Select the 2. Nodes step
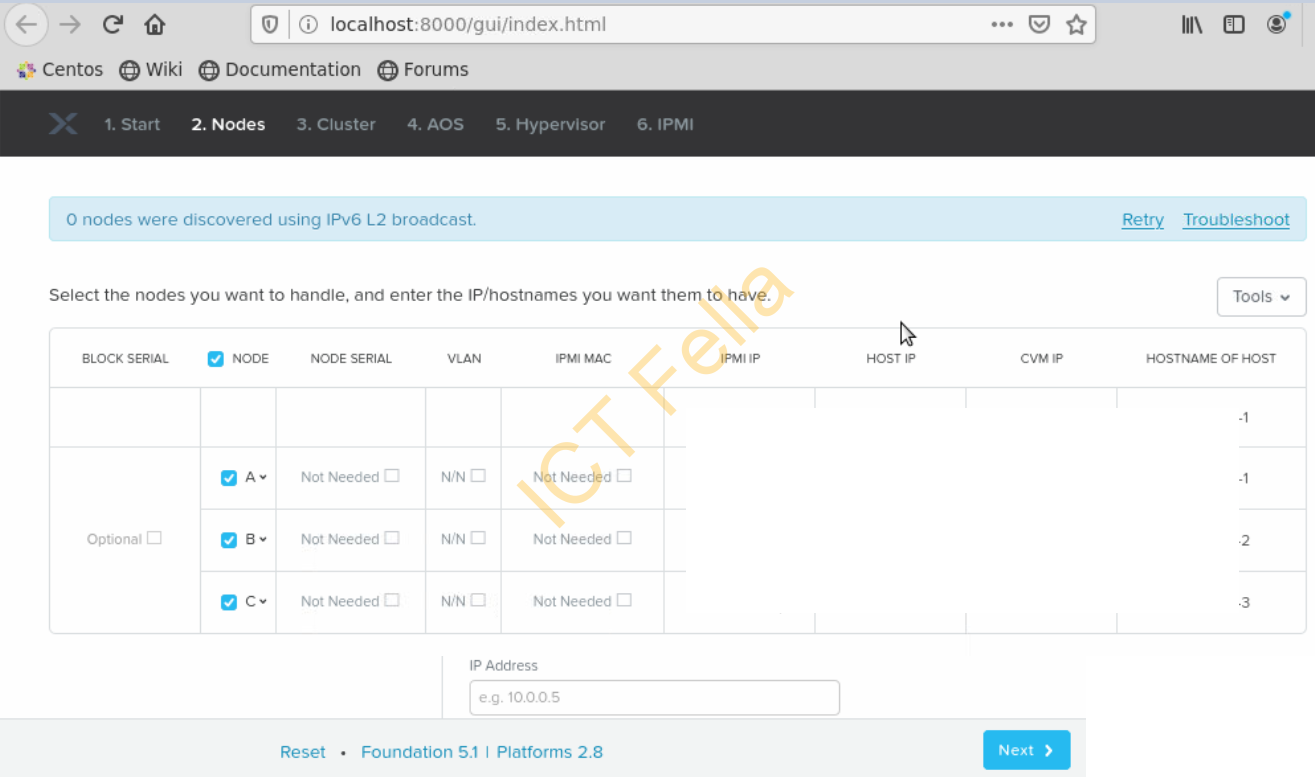The width and height of the screenshot is (1315, 777). click(x=228, y=125)
